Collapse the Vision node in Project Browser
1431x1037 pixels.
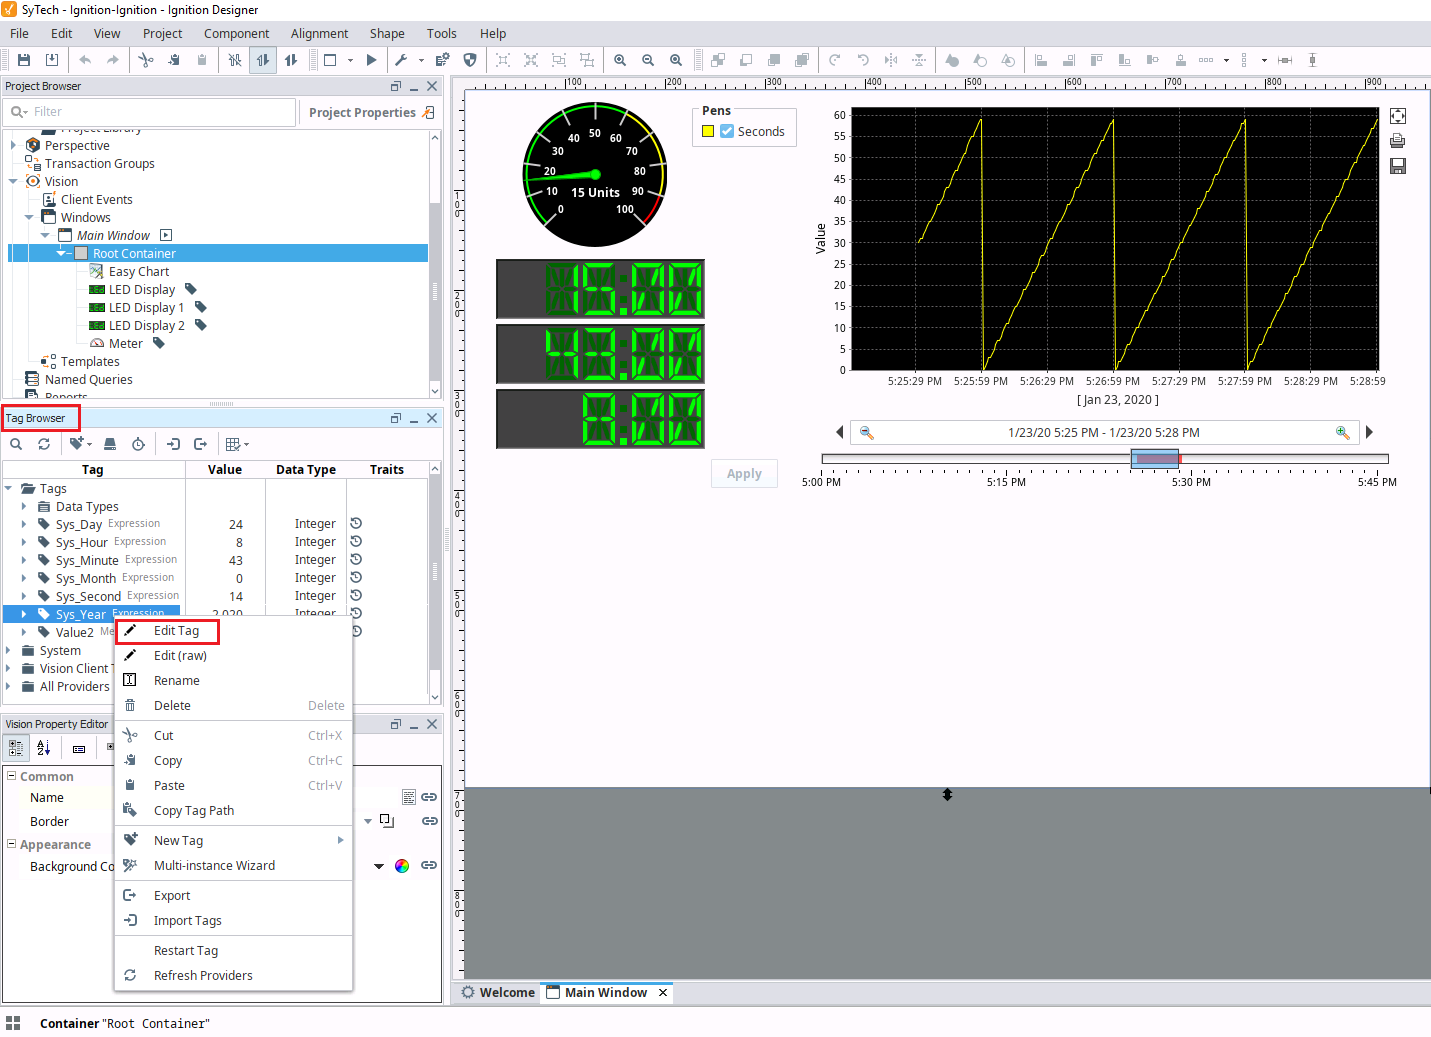point(13,181)
